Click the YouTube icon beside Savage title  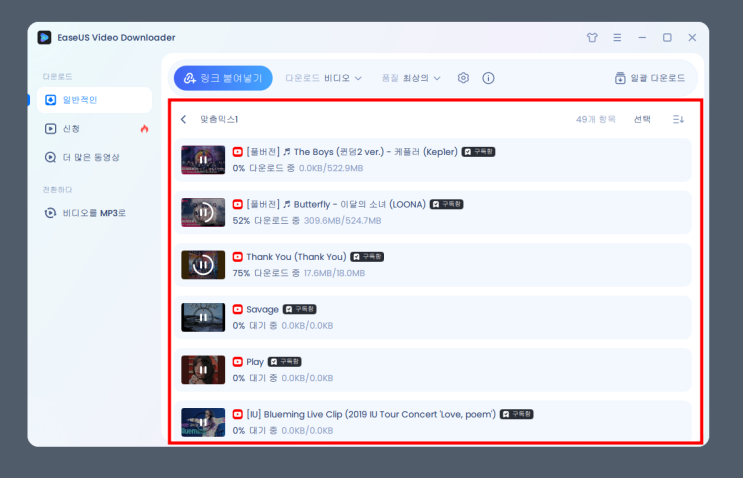238,309
